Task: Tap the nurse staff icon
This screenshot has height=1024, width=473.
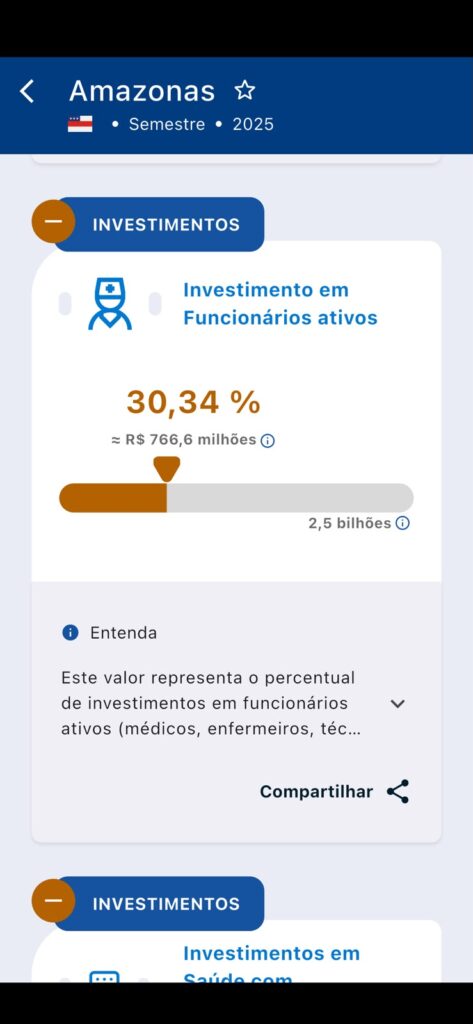Action: [110, 304]
